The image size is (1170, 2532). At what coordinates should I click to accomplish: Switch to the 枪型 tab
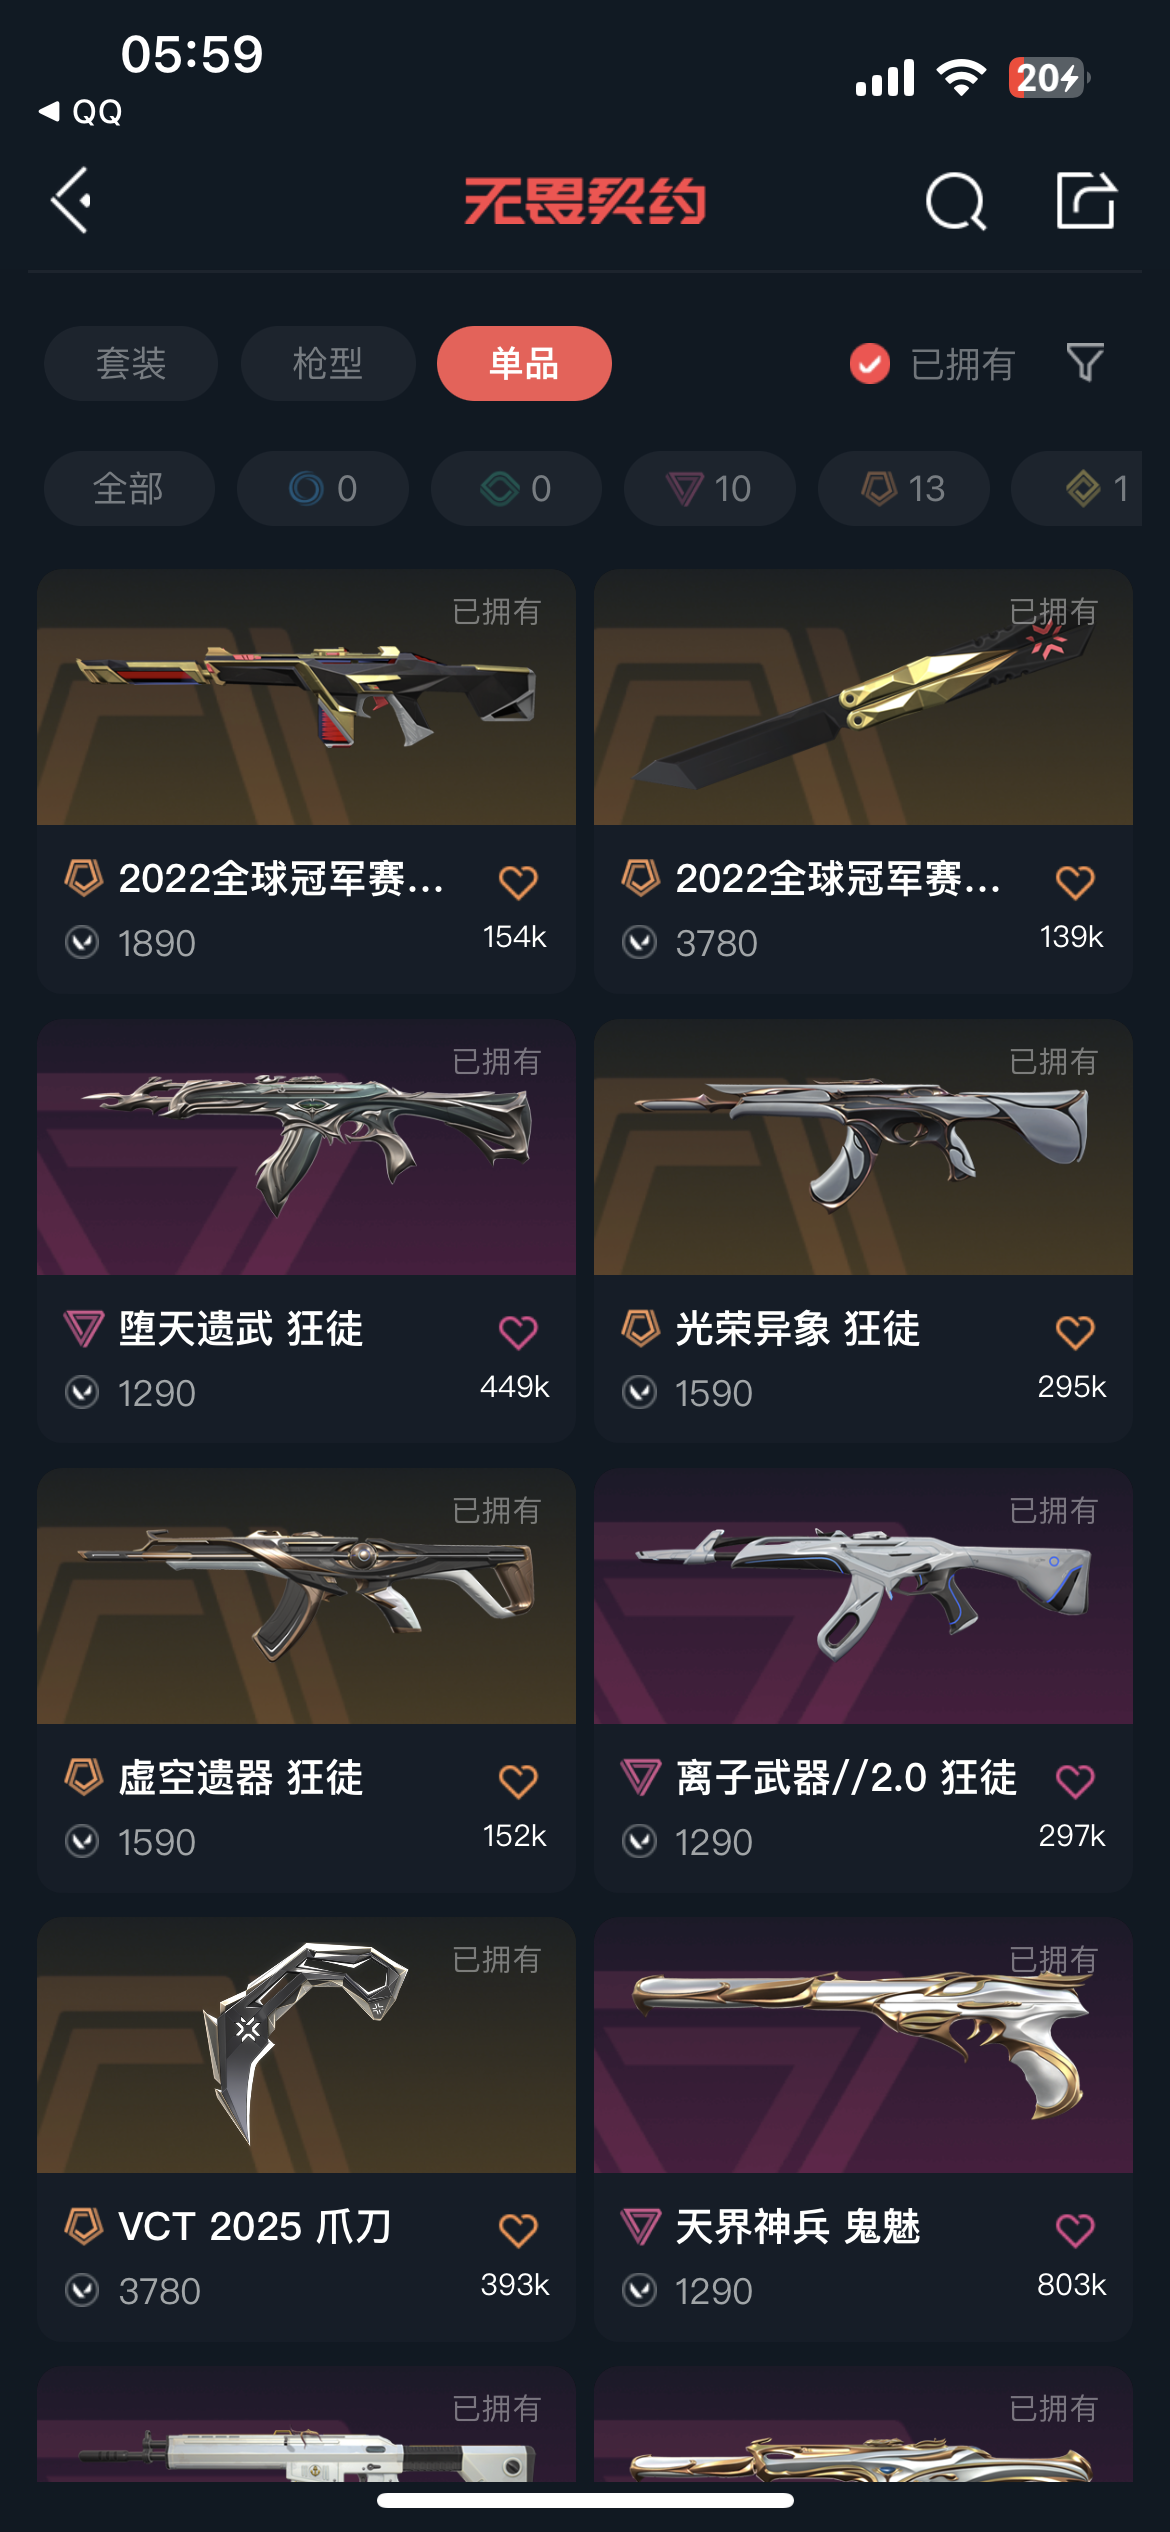coord(328,363)
